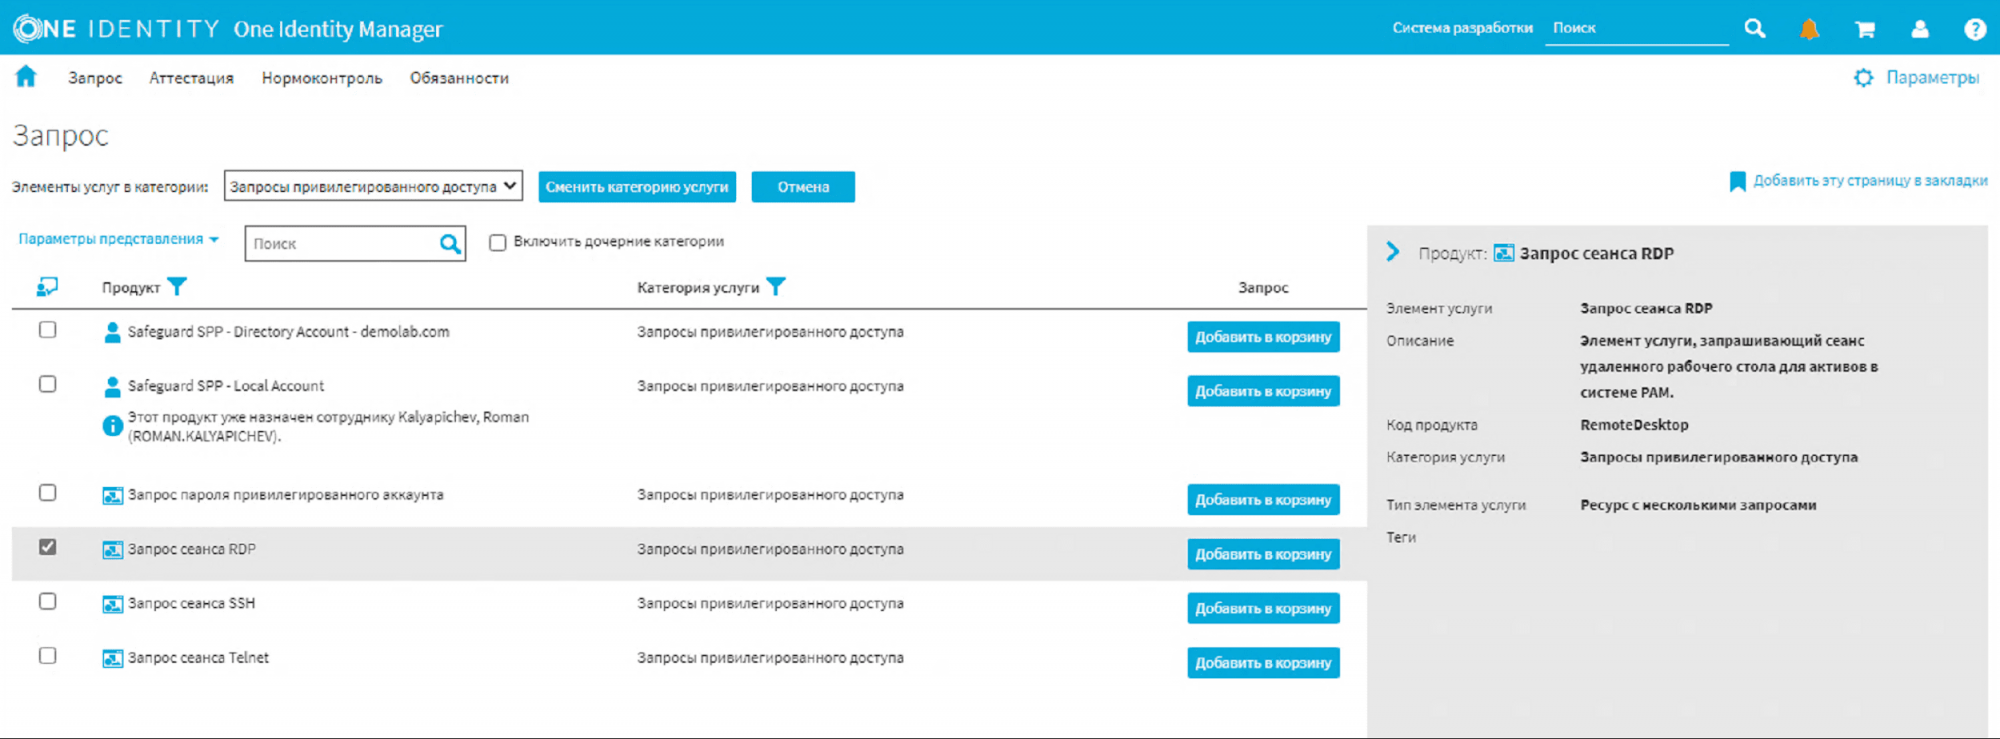The image size is (2000, 739).
Task: Click Safeguard SPP - Directory Account product name
Action: (x=288, y=332)
